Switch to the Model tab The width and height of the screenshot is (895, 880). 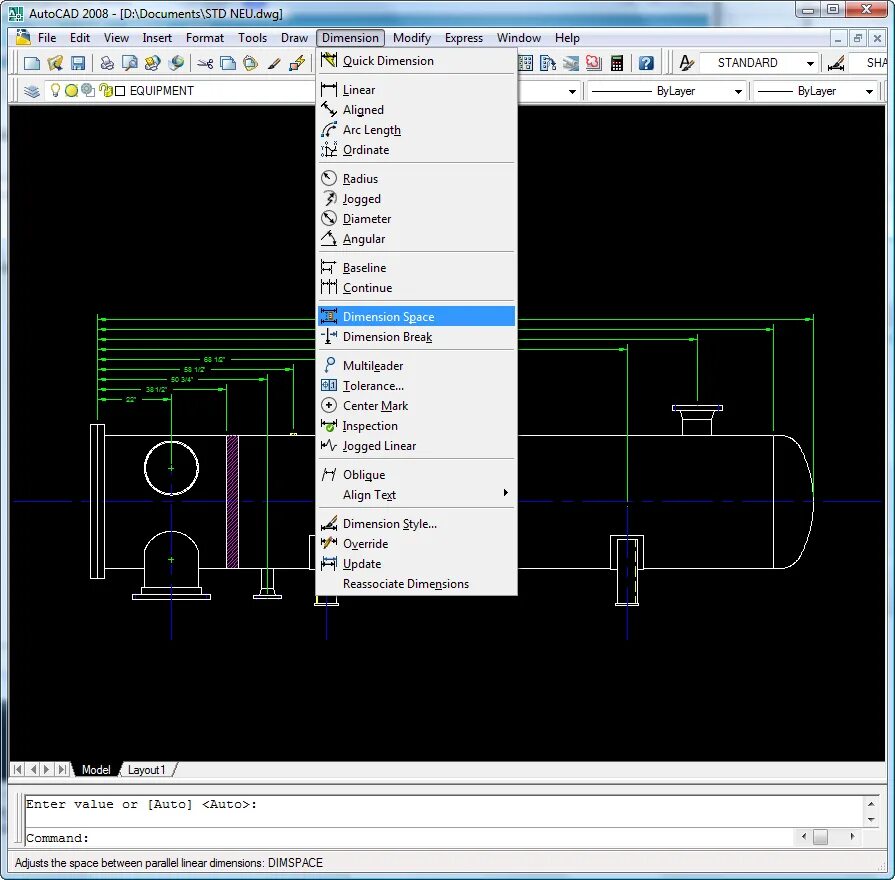coord(96,770)
